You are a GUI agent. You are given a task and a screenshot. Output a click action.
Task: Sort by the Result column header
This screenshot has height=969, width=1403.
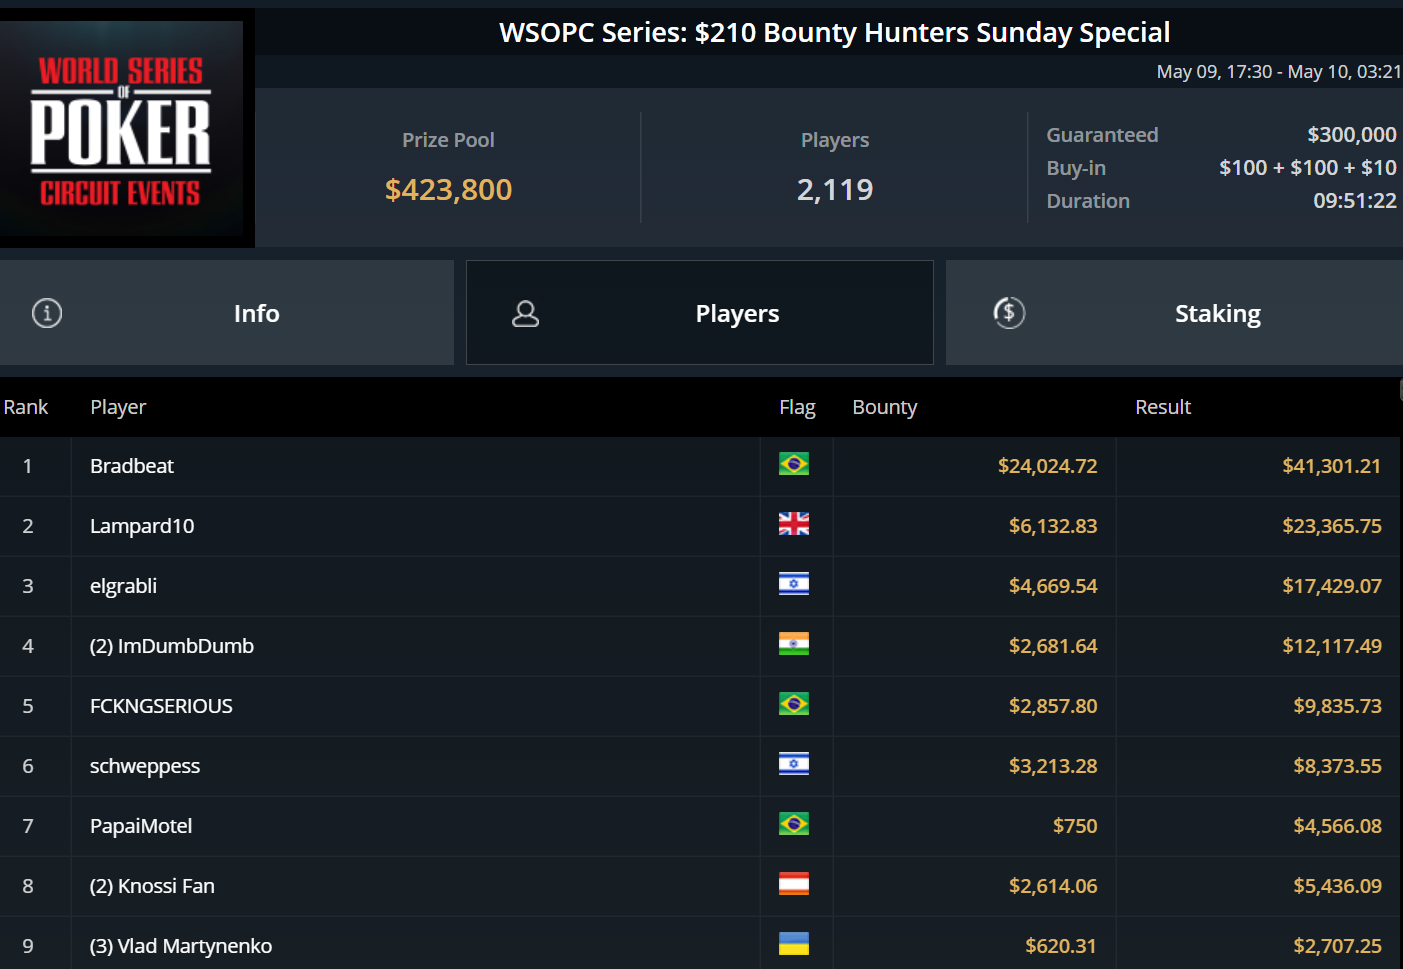pos(1163,407)
